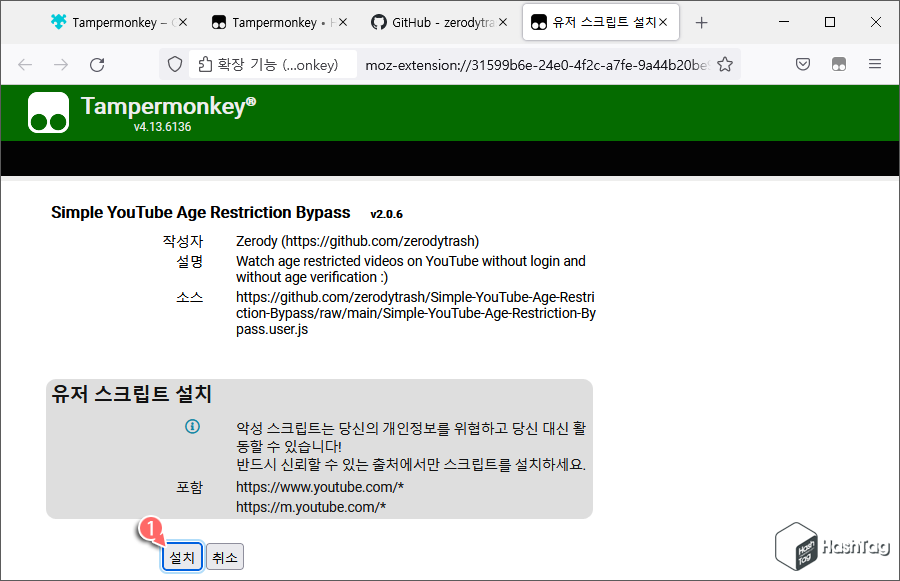Viewport: 900px width, 581px height.
Task: Click the forward navigation arrow
Action: pyautogui.click(x=60, y=63)
